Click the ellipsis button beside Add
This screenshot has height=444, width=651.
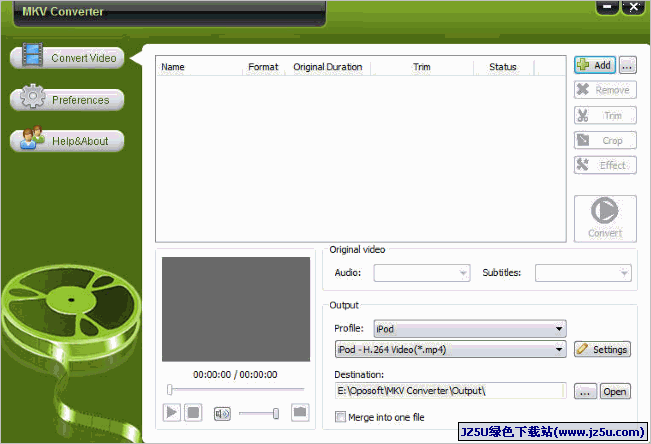point(627,65)
